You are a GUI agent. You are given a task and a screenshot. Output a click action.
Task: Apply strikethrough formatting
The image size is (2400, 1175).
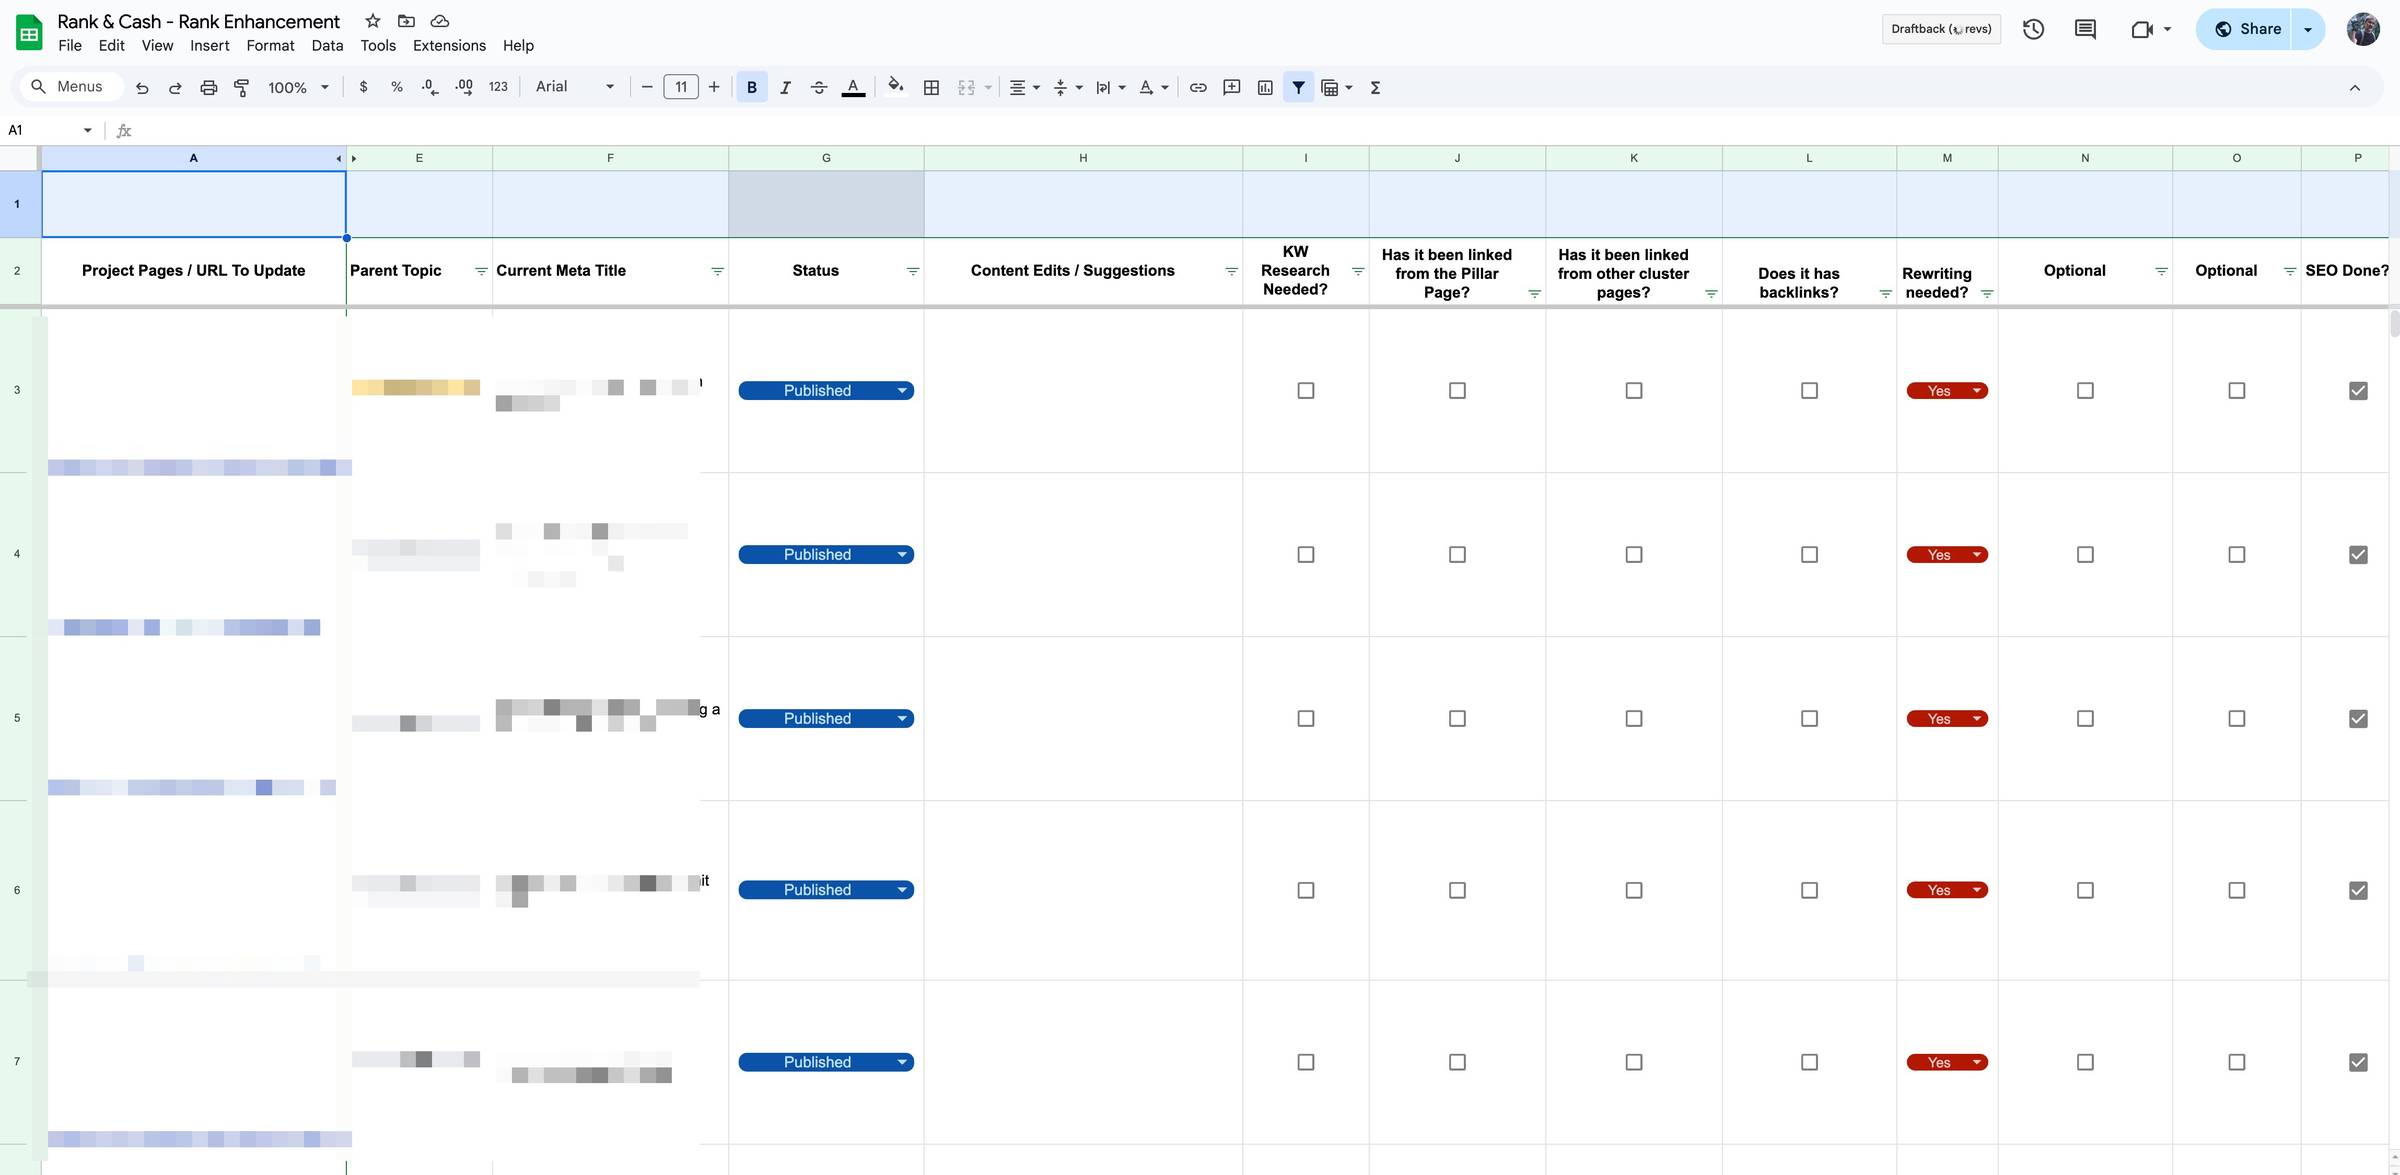(x=818, y=87)
